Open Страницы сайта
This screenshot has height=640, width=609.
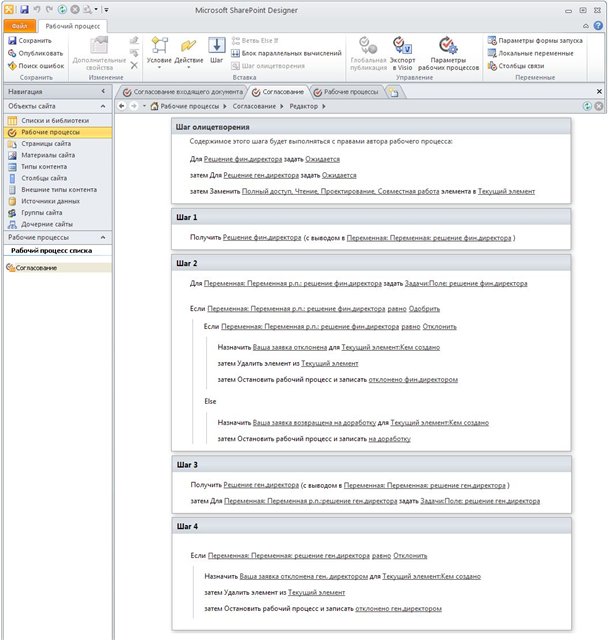click(58, 144)
